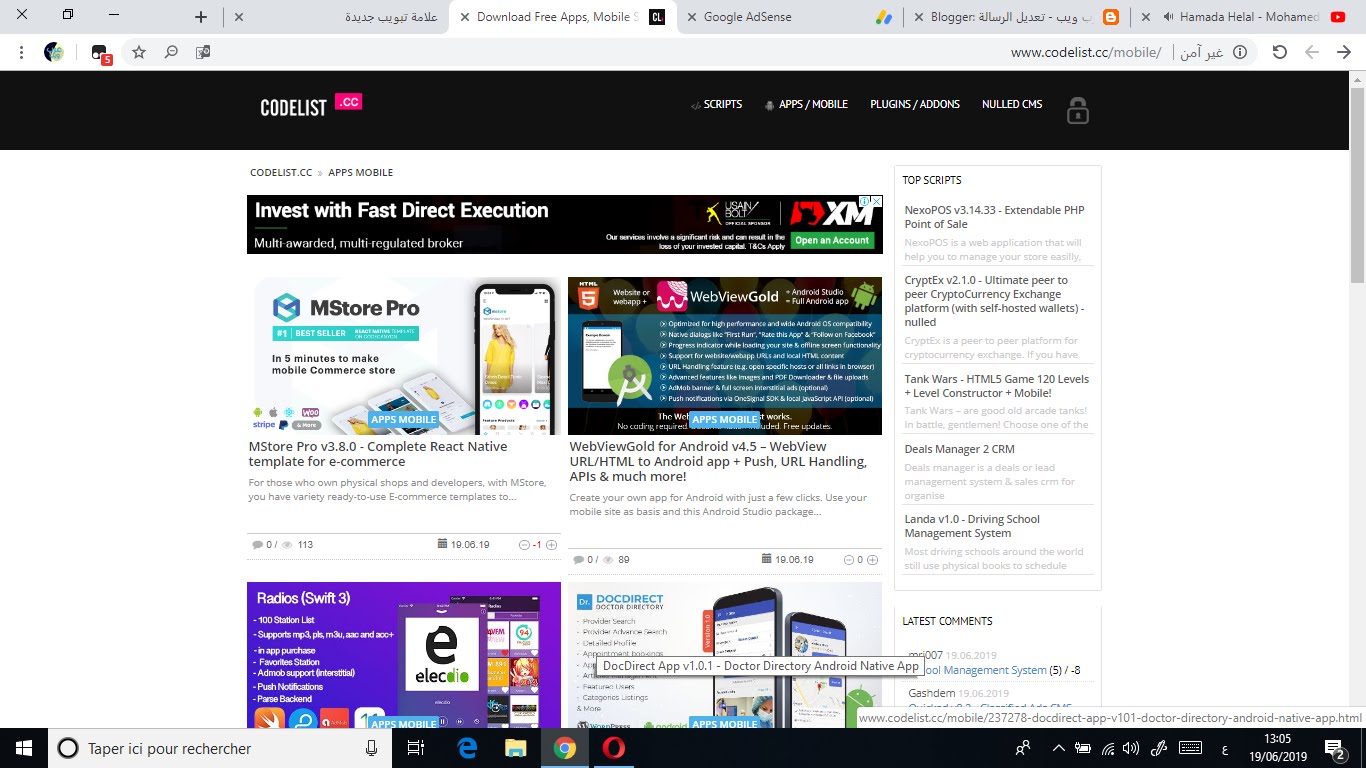Click APPS MOBILE tag on MStore Pro image
Screen dimensions: 1366x768
[x=404, y=419]
